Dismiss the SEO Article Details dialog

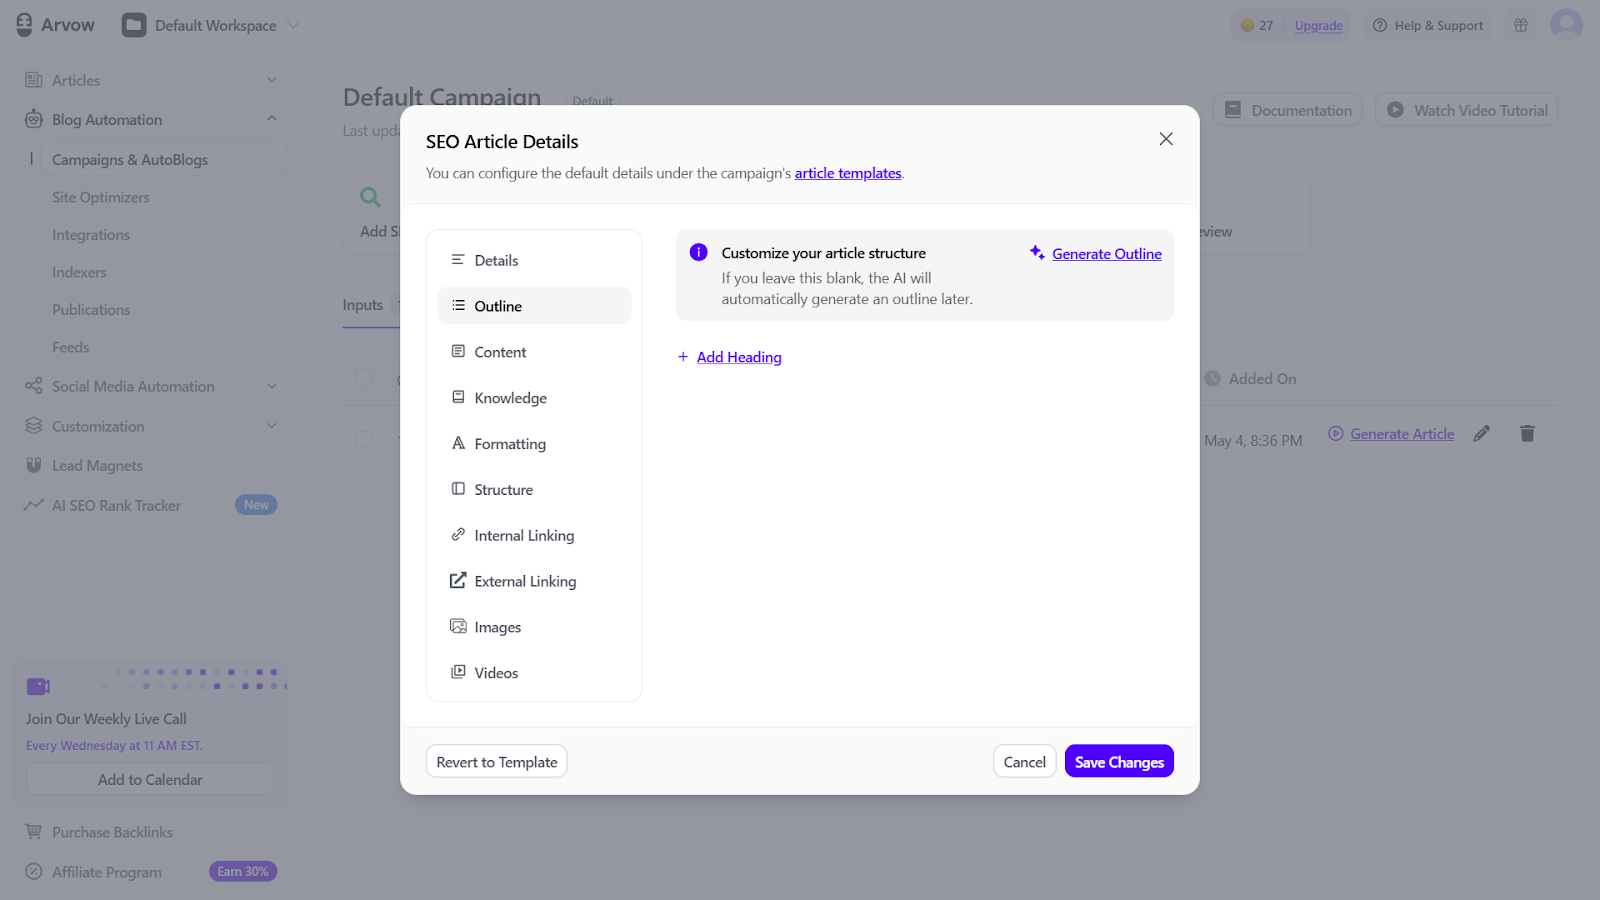(x=1165, y=139)
